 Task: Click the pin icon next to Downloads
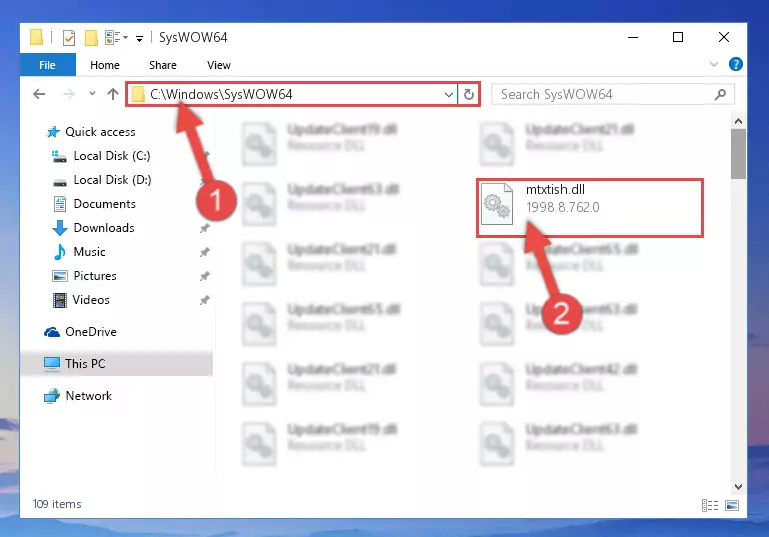(x=205, y=228)
